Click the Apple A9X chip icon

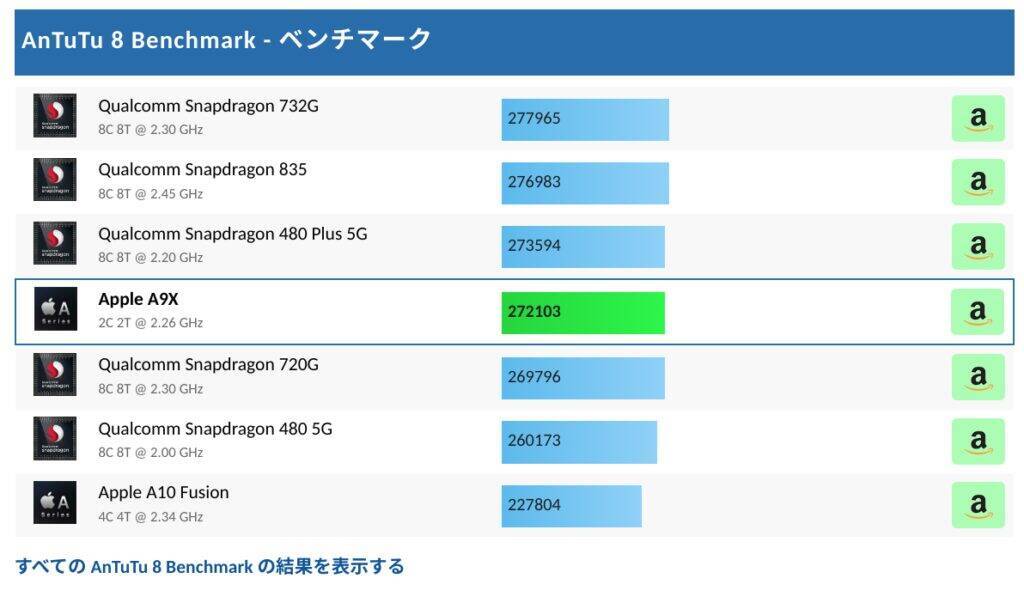click(x=55, y=310)
